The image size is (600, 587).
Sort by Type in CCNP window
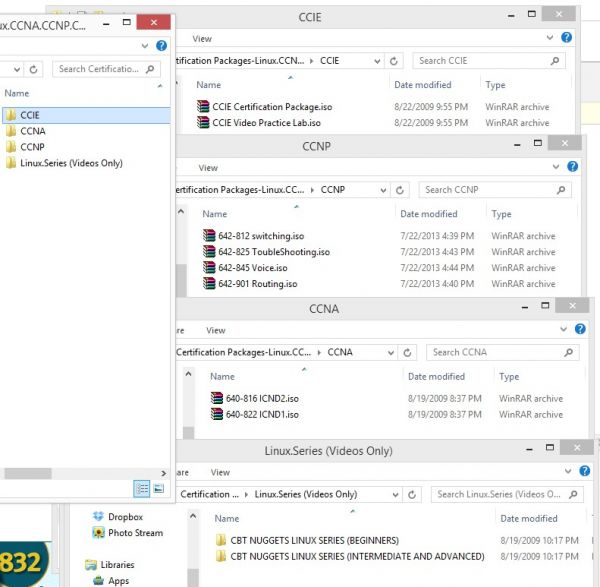501,214
